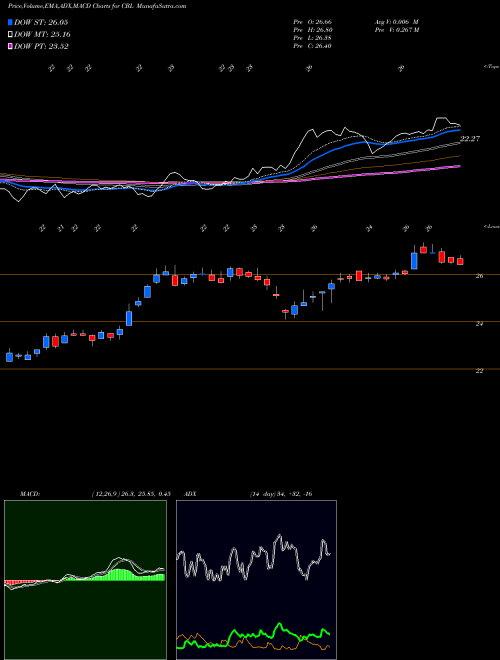500x660 pixels.
Task: Click the white DOW MT legend swatch
Action: [10, 35]
